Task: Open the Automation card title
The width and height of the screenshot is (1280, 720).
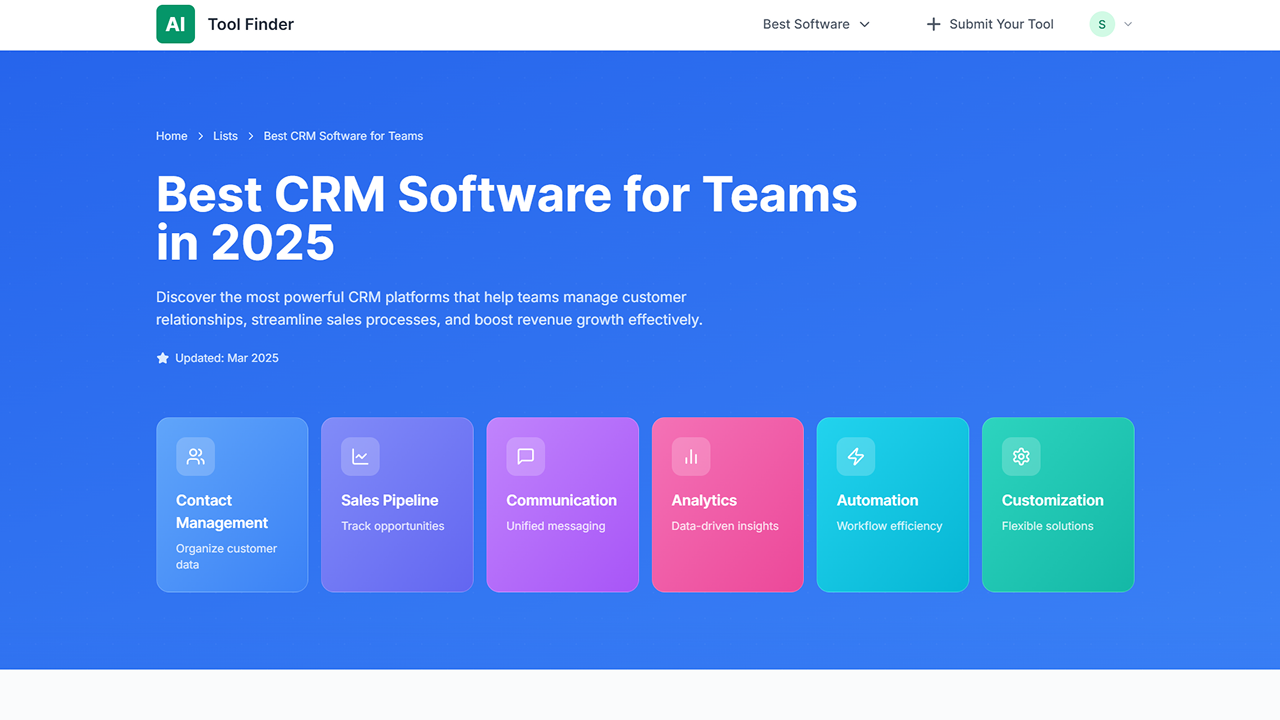Action: [877, 500]
